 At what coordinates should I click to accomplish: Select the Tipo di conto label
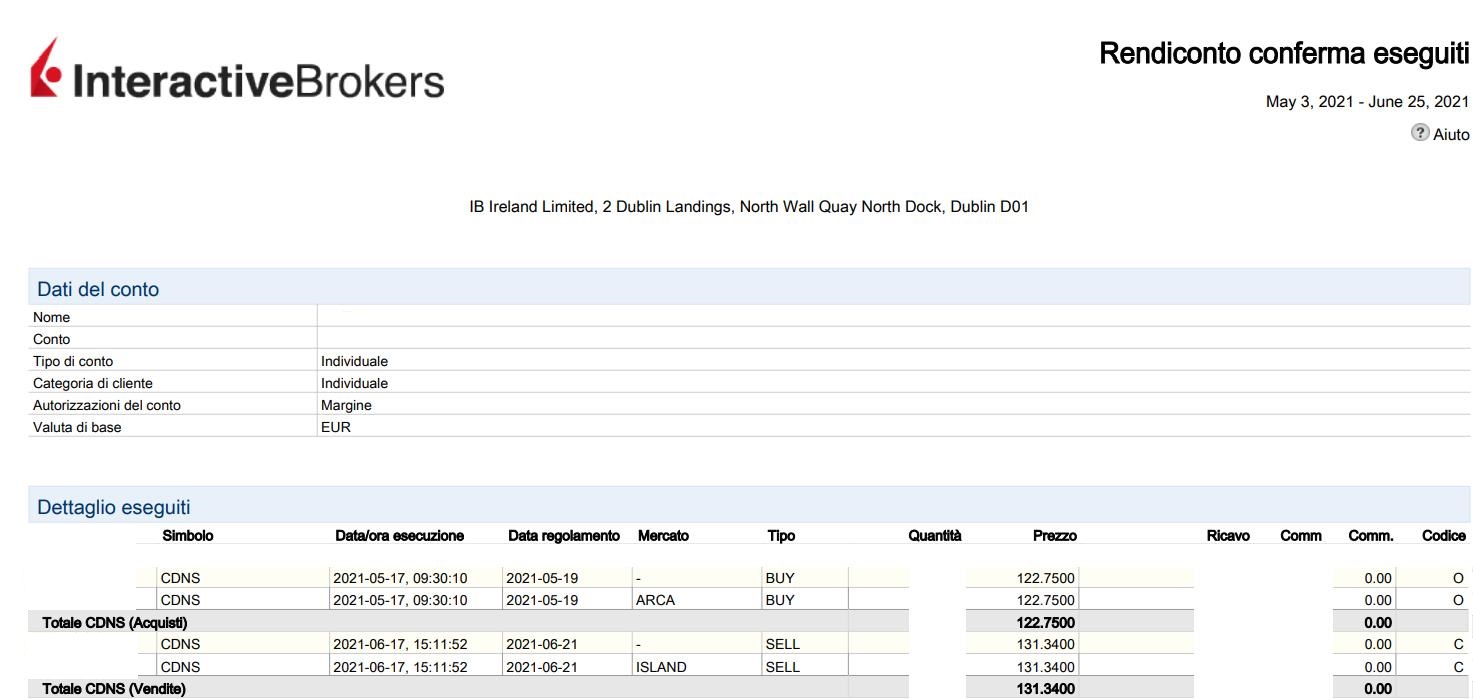(73, 361)
